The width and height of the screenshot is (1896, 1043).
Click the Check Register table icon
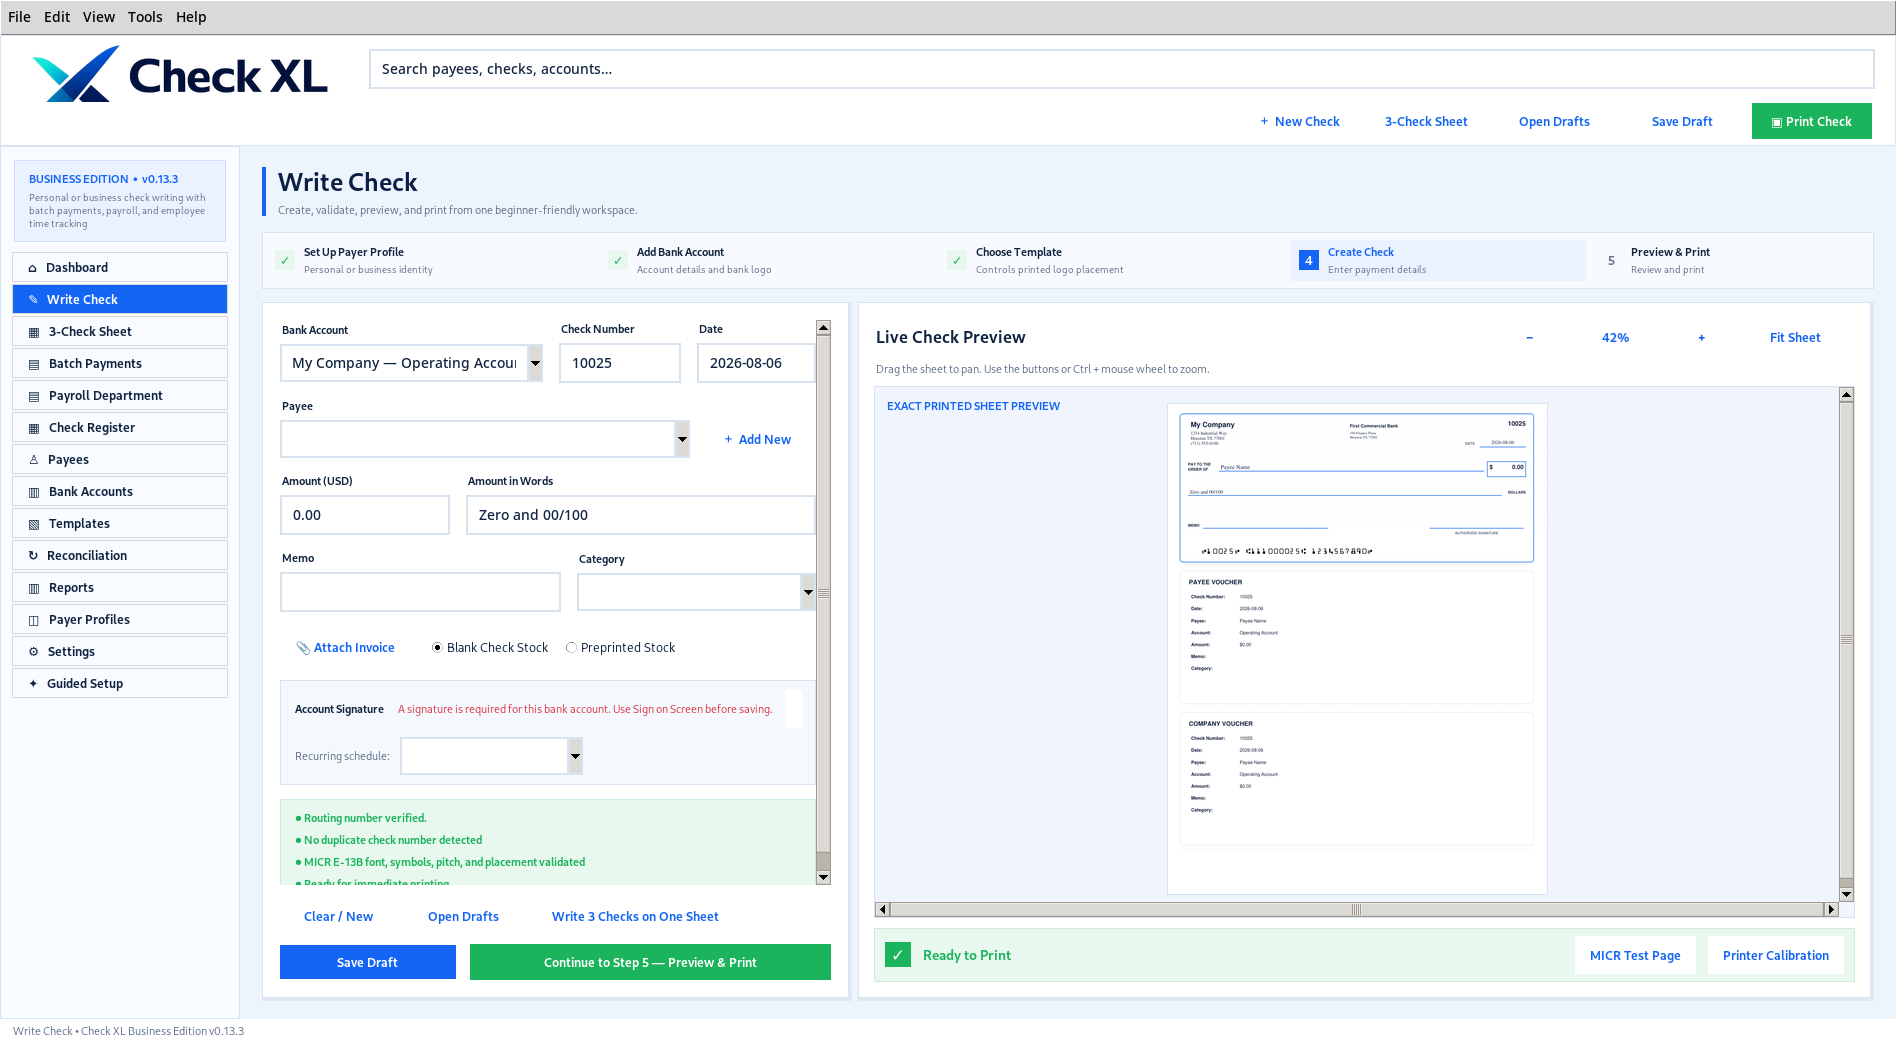click(x=34, y=428)
